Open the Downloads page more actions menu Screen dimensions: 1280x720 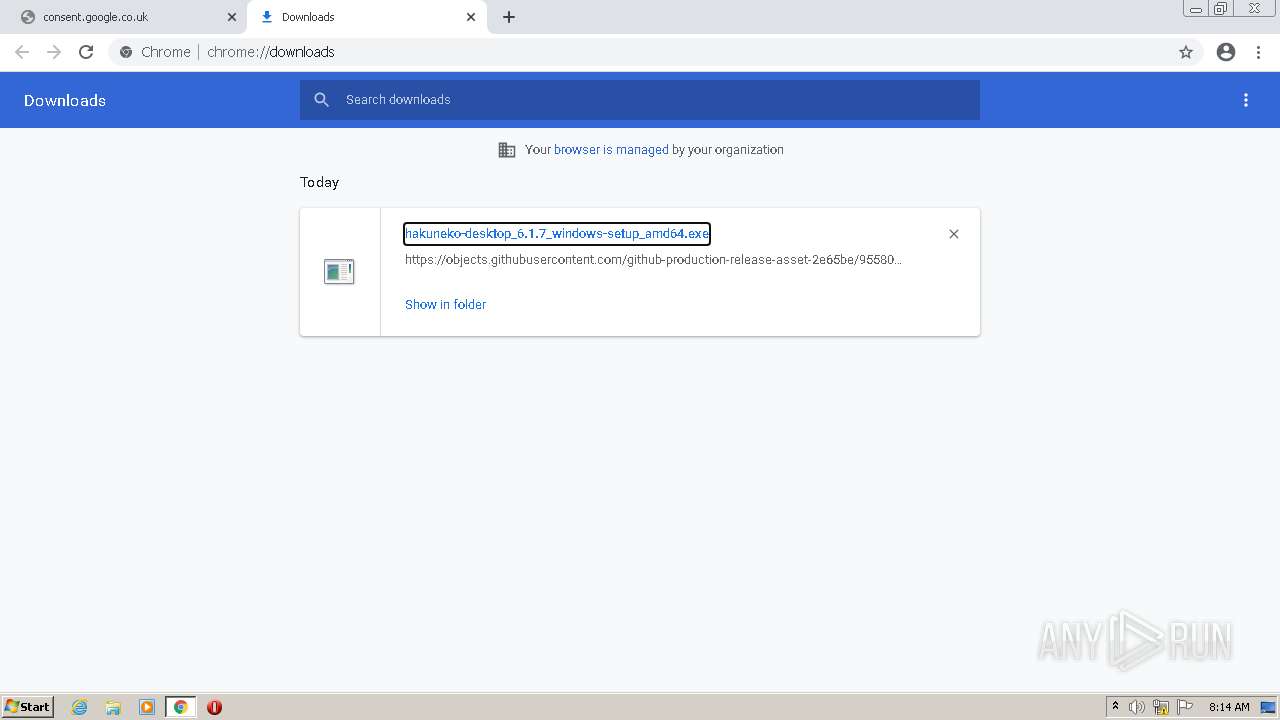1246,100
